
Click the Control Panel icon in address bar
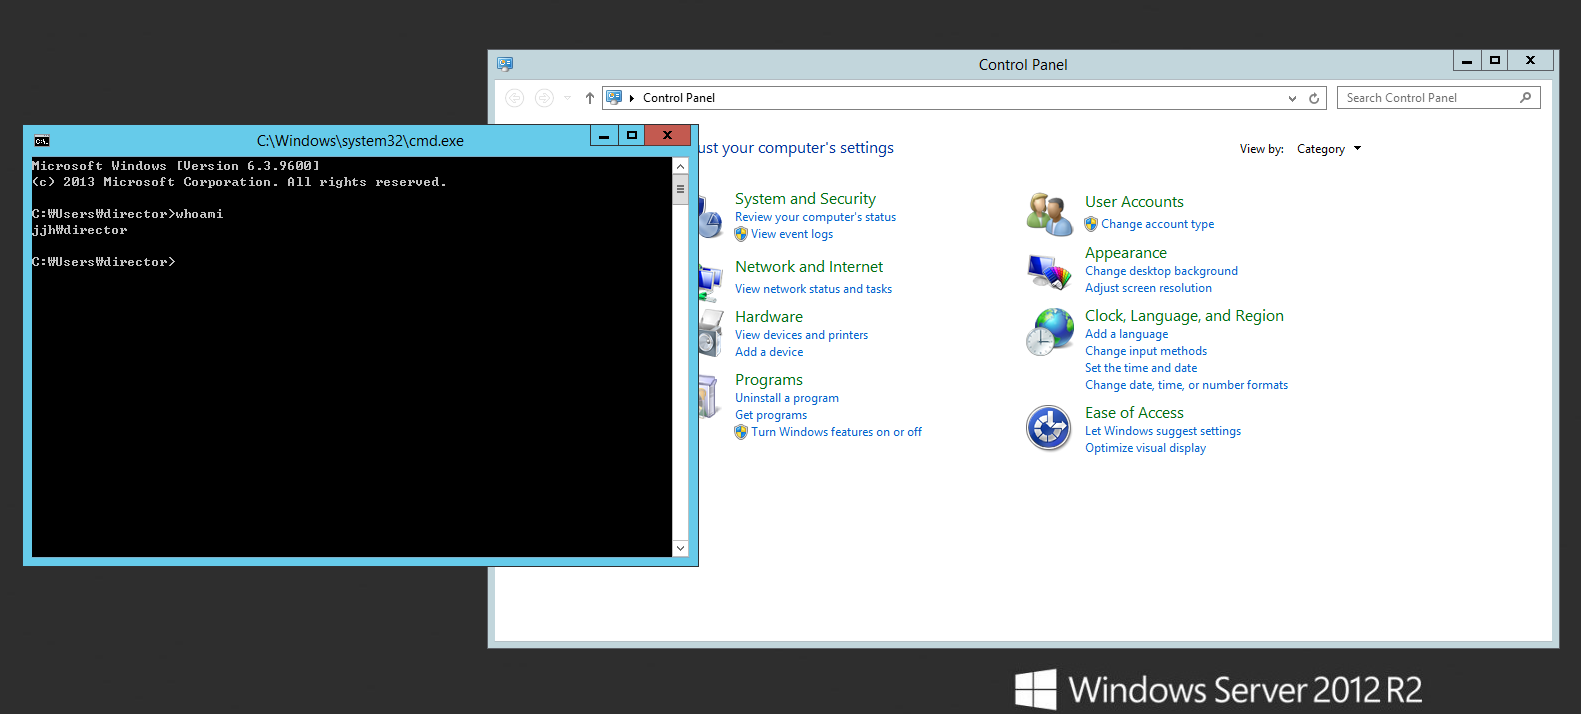[x=614, y=97]
